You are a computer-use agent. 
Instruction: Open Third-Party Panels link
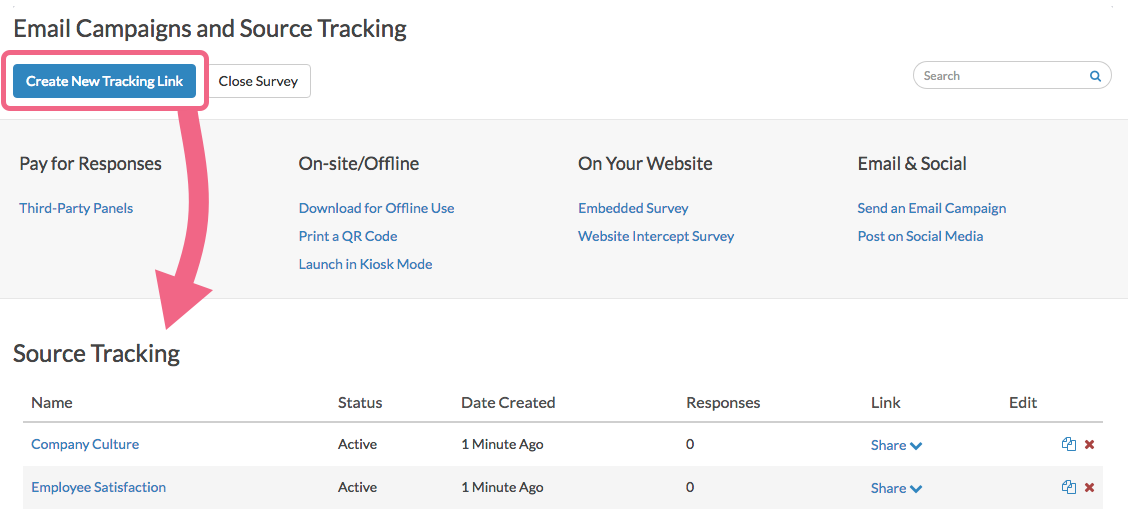pyautogui.click(x=76, y=208)
